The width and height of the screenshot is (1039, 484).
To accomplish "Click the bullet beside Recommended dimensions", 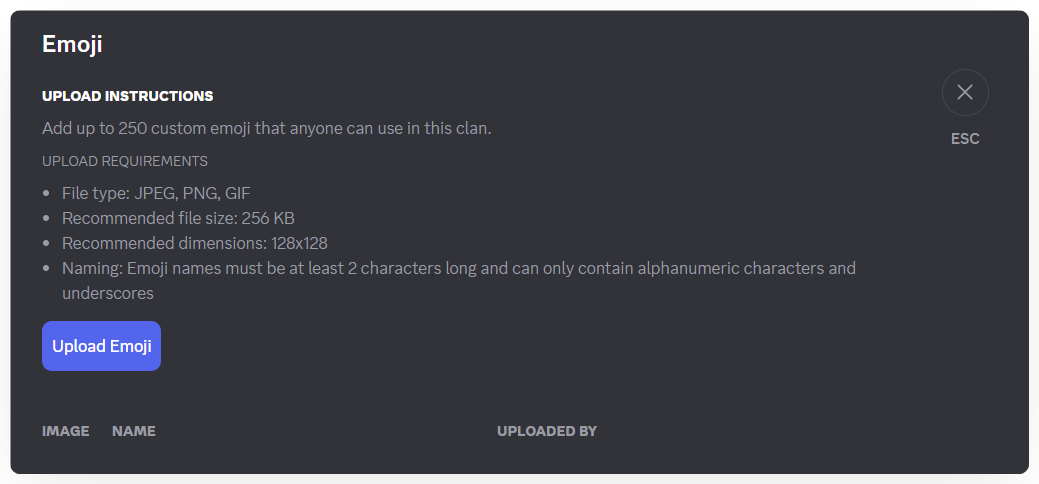I will 47,243.
